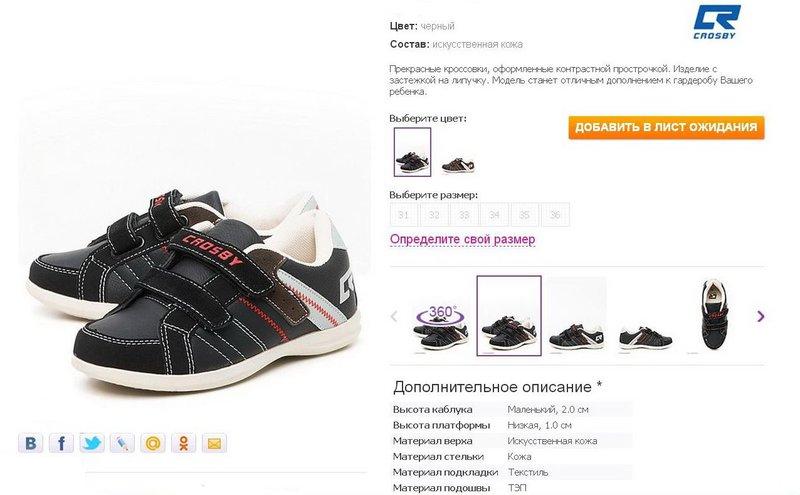This screenshot has width=800, height=495.
Task: Select size 33
Action: [x=464, y=215]
